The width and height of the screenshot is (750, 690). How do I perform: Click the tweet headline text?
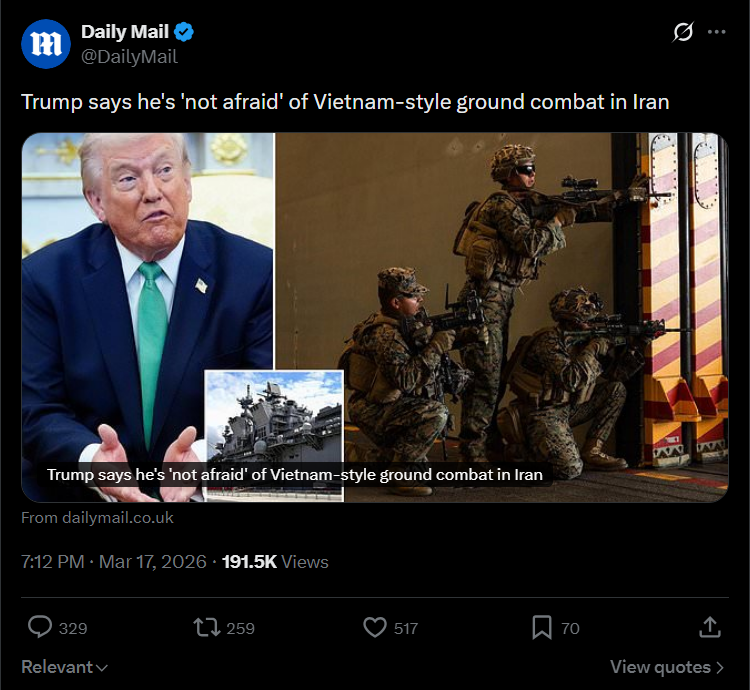tap(345, 102)
